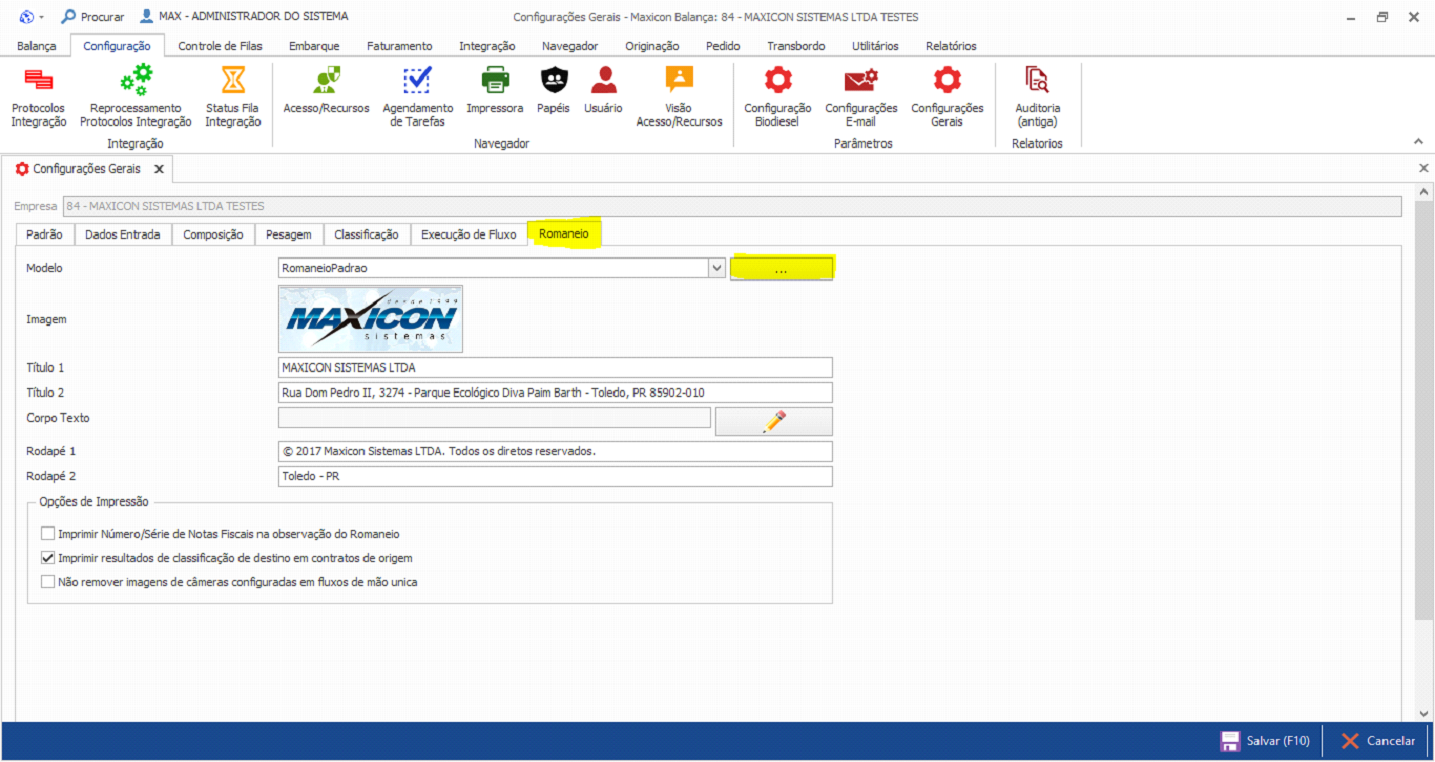This screenshot has width=1435, height=762.
Task: Open the Transbordo ribbon tab
Action: pyautogui.click(x=796, y=46)
